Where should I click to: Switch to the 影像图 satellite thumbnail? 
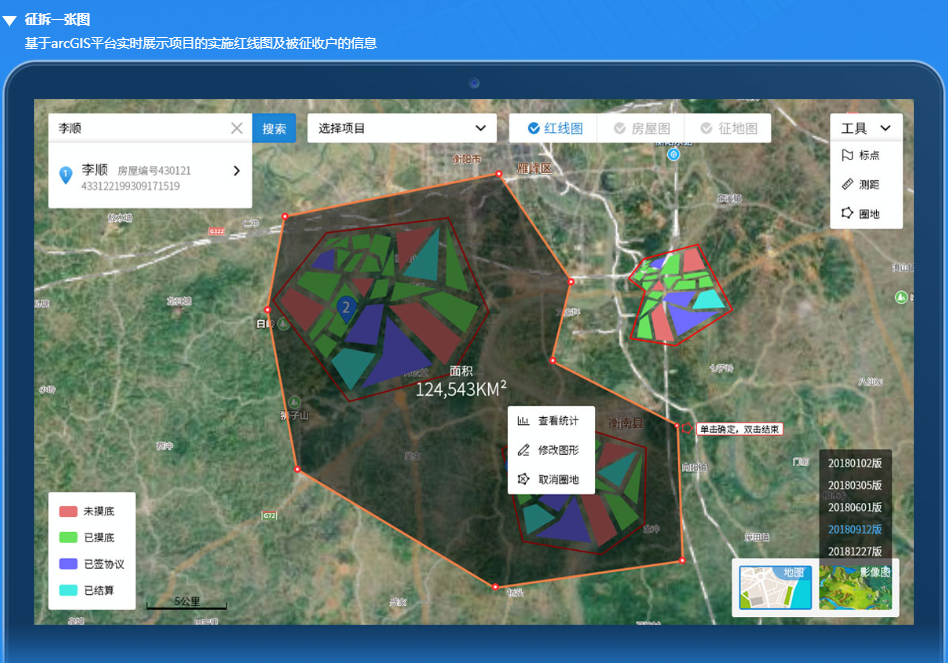click(855, 587)
